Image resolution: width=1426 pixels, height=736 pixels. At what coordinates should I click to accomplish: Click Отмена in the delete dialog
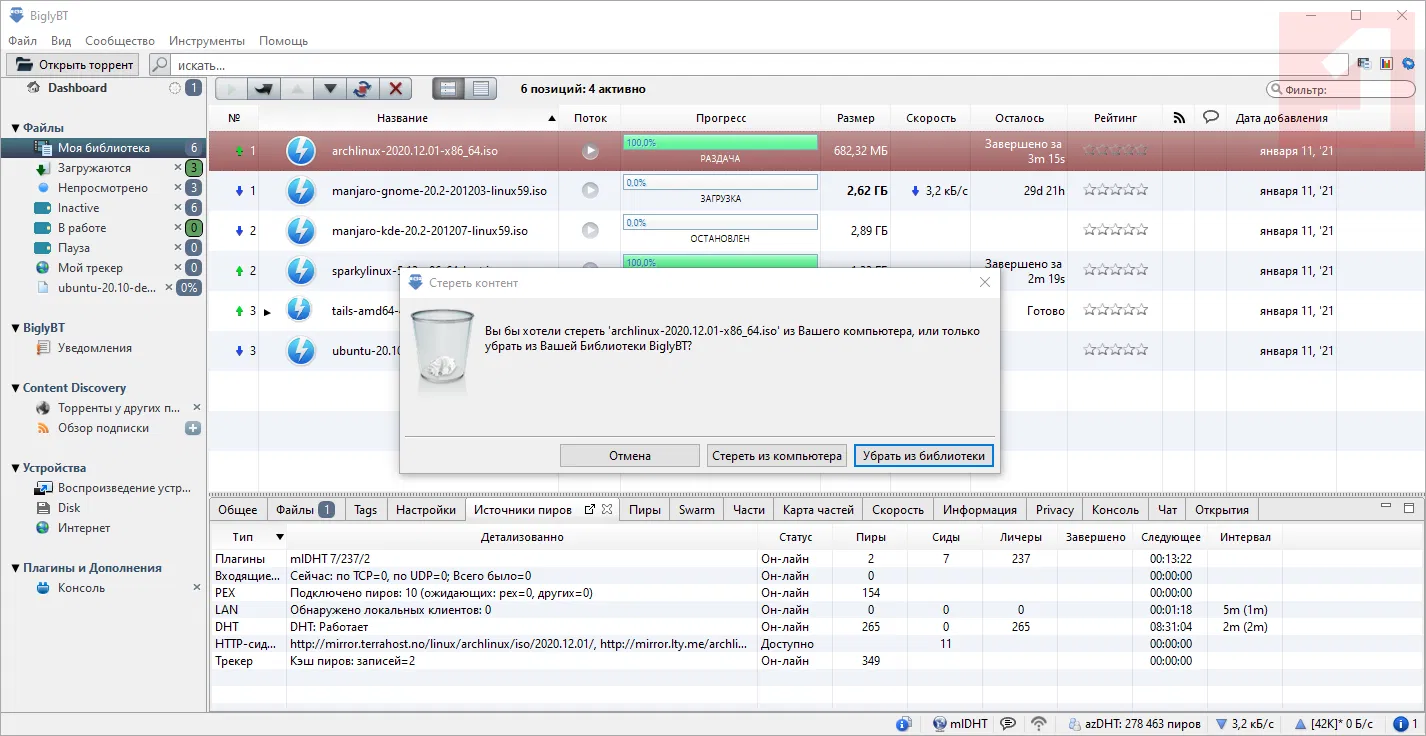[x=630, y=456]
